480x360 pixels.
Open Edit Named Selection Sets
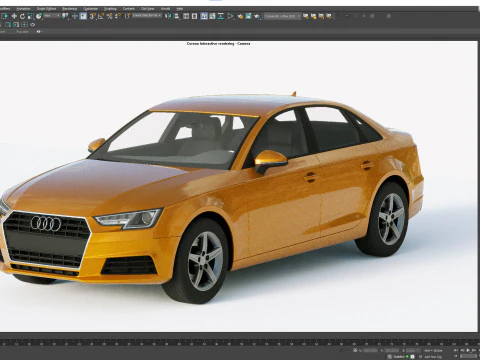point(127,16)
